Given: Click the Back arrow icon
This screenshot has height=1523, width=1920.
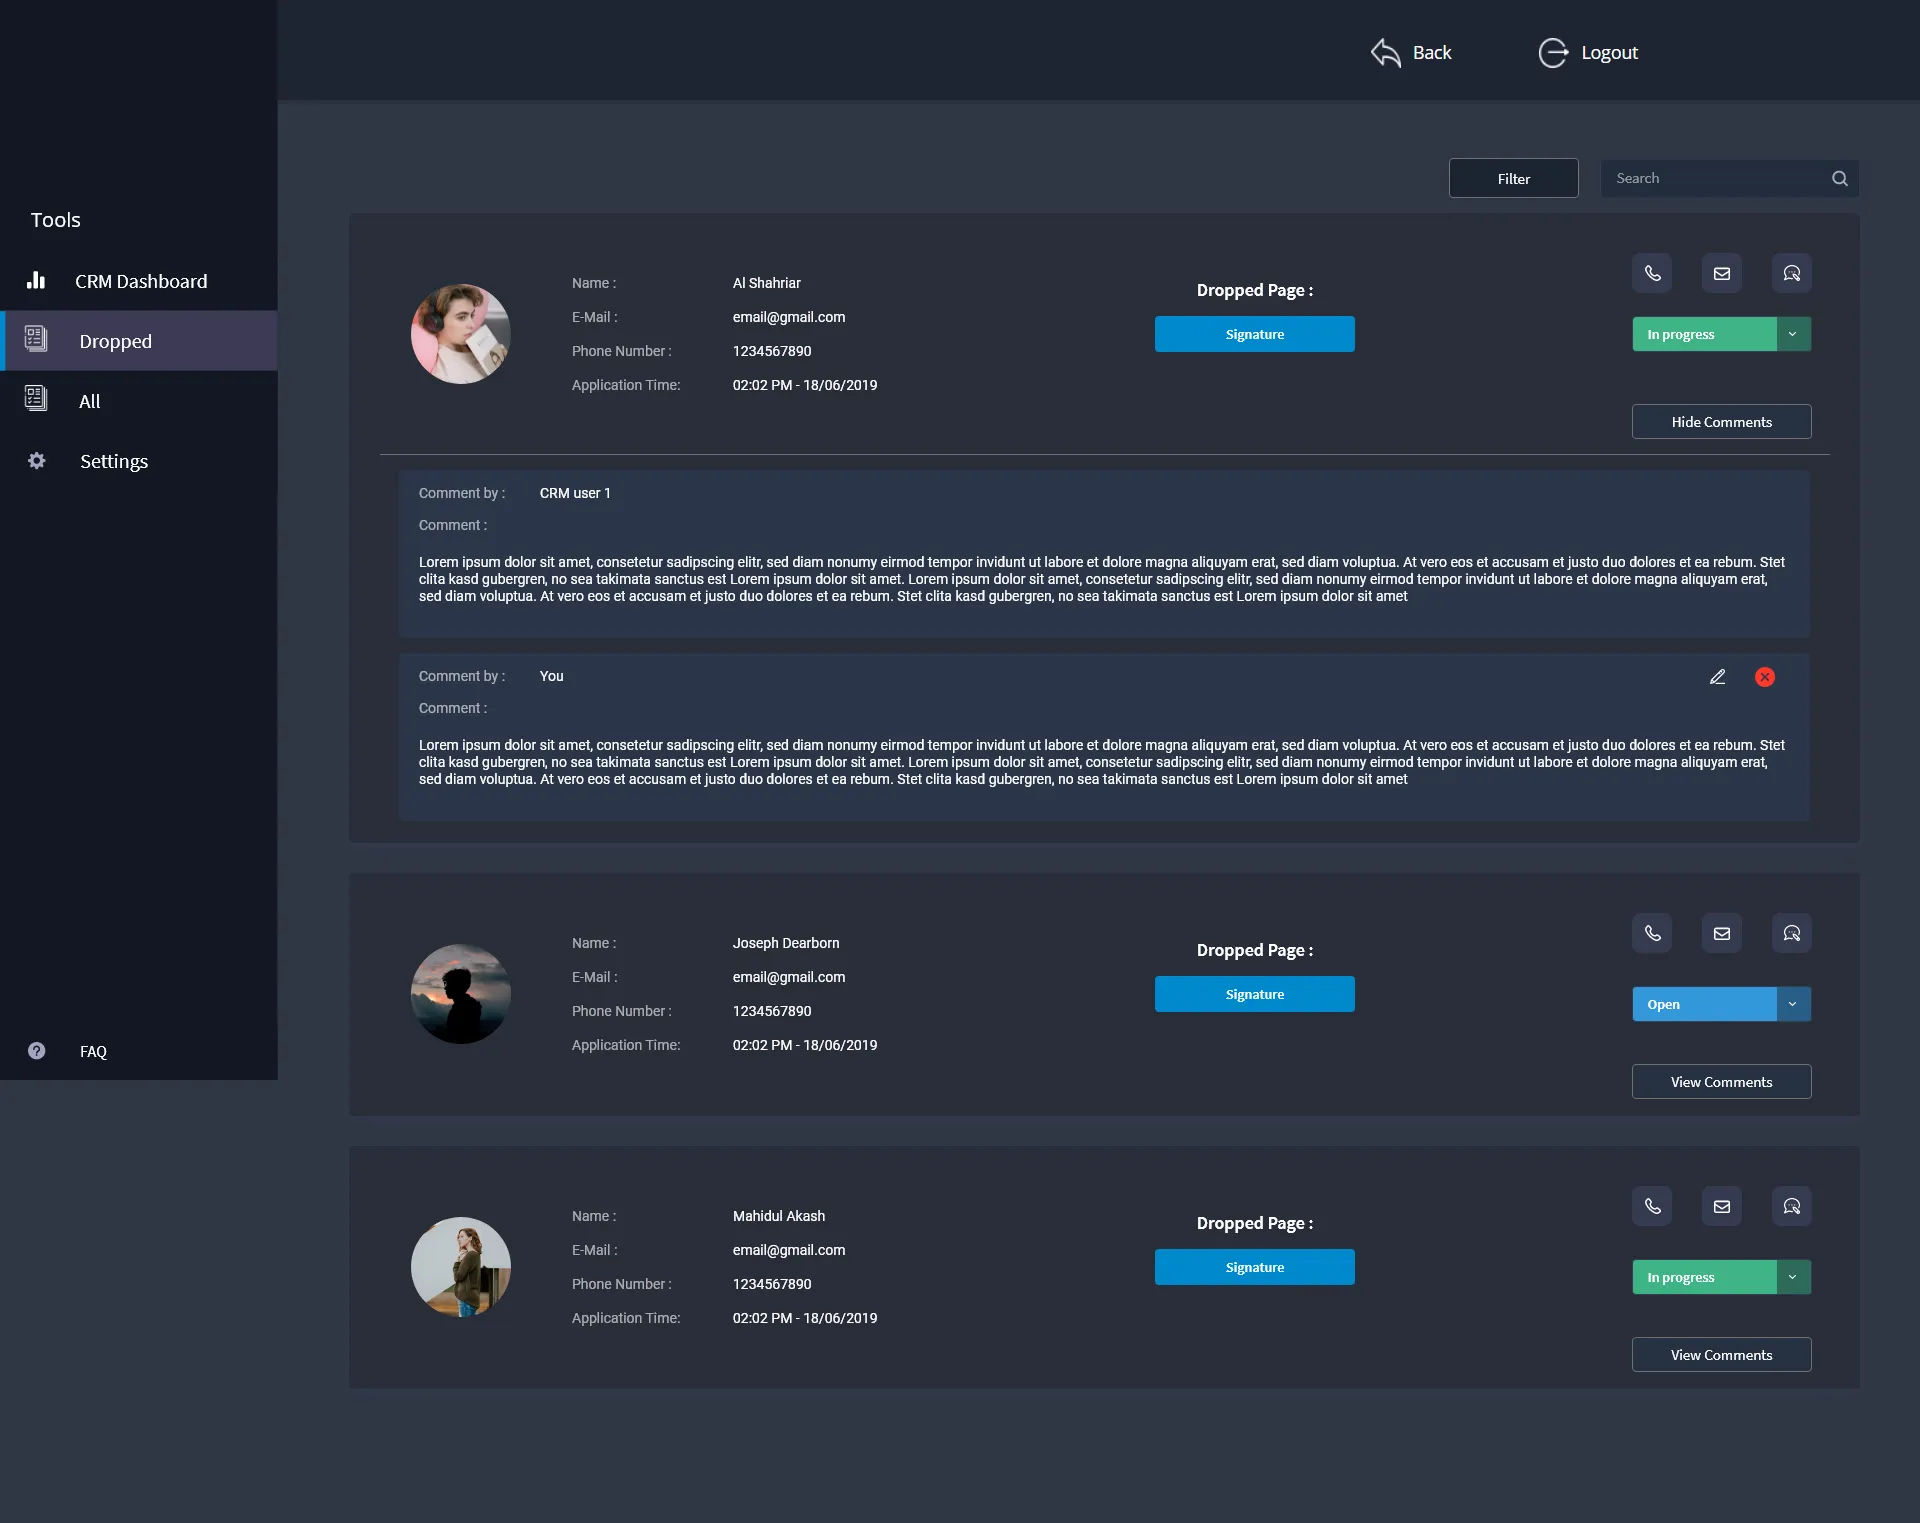Looking at the screenshot, I should point(1386,53).
